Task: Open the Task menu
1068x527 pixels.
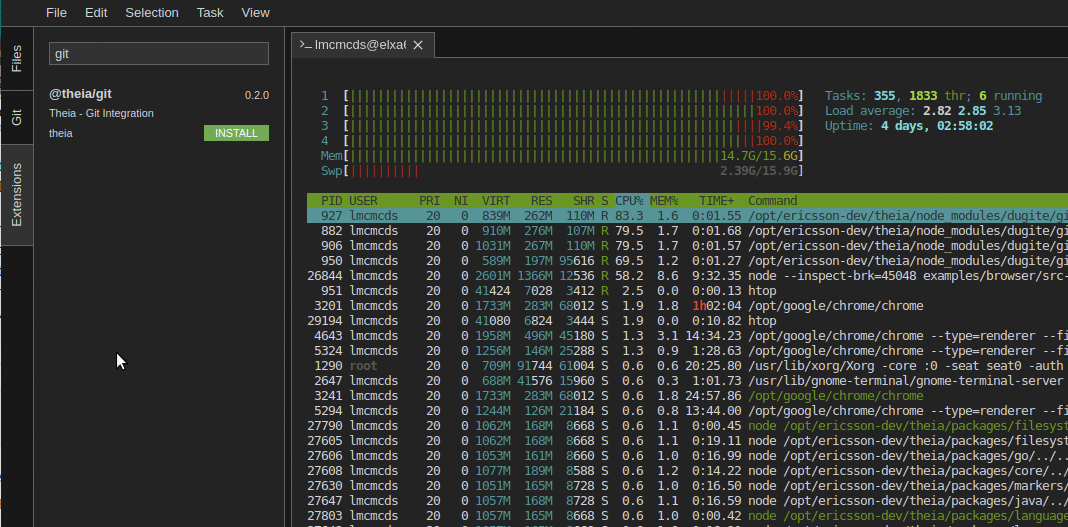Action: tap(210, 13)
